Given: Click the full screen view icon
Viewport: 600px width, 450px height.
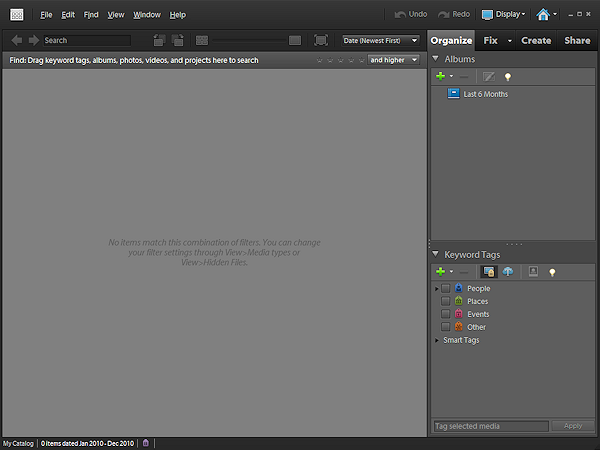Looking at the screenshot, I should pyautogui.click(x=320, y=40).
